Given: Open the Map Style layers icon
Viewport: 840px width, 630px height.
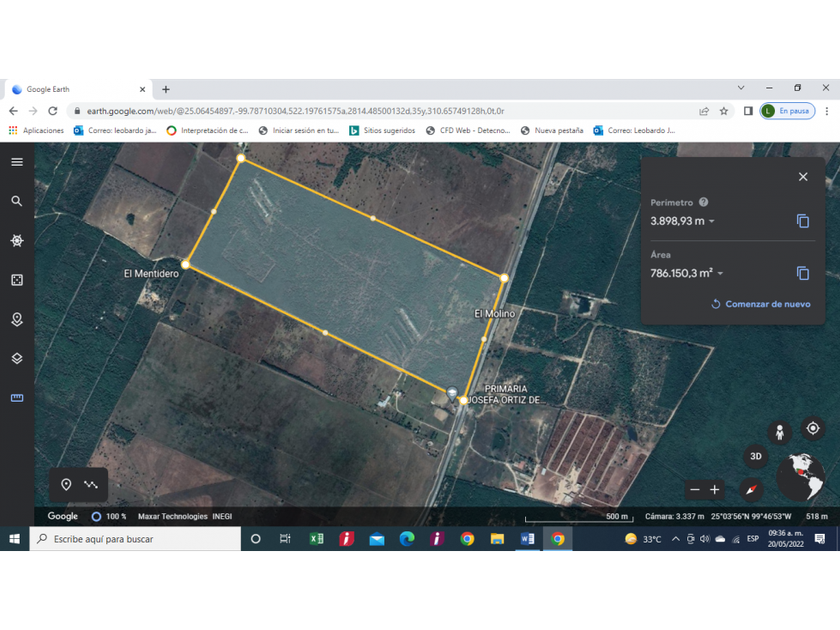Looking at the screenshot, I should (x=17, y=359).
